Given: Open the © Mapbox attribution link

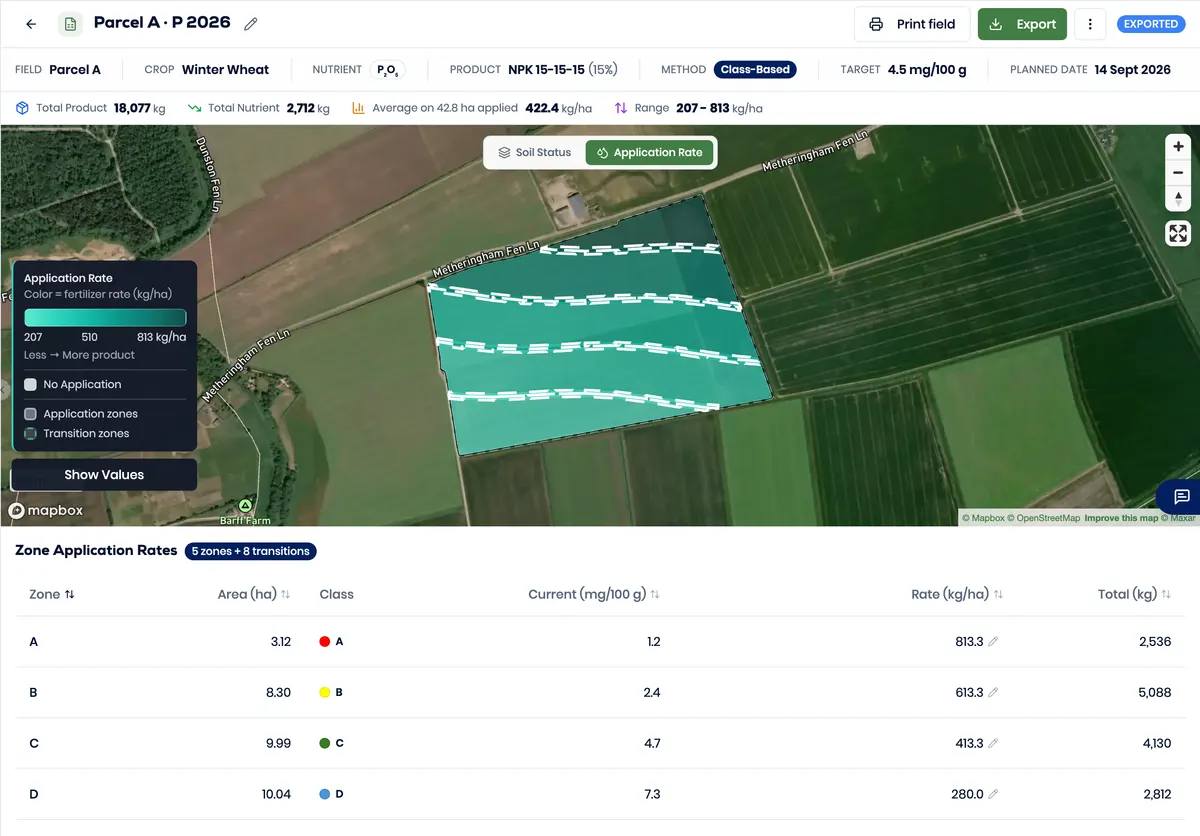Looking at the screenshot, I should click(x=983, y=518).
